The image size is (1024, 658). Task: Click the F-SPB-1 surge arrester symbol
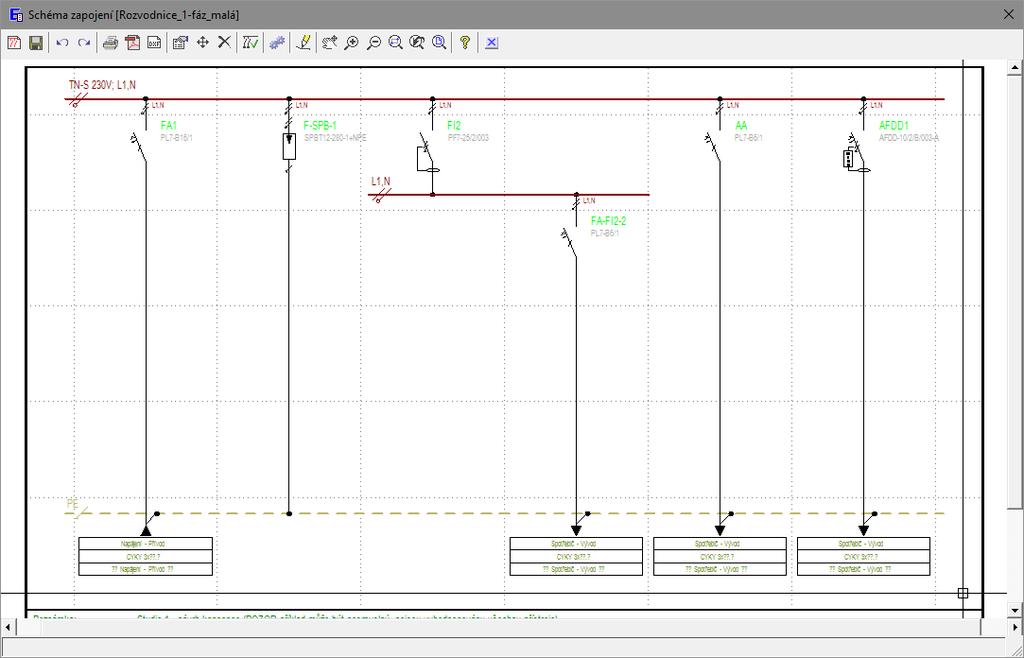coord(289,146)
